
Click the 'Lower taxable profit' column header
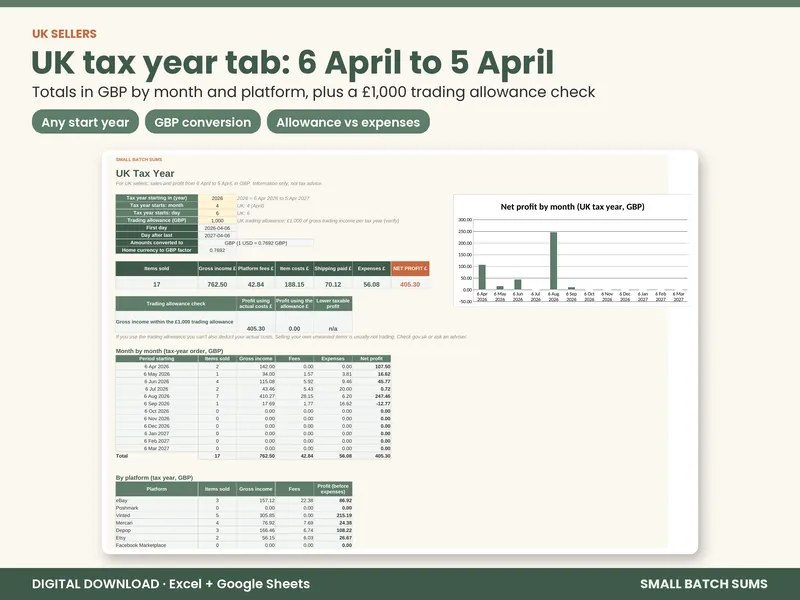[x=333, y=304]
